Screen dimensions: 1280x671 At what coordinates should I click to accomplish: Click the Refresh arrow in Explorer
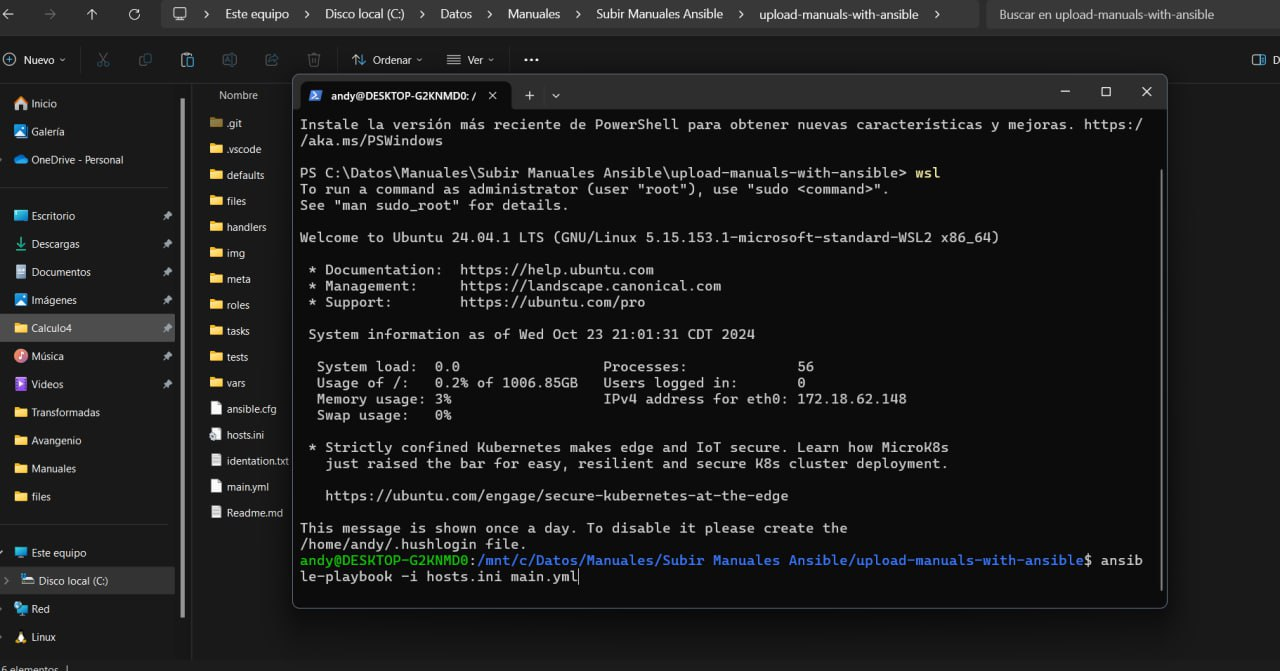[x=134, y=14]
